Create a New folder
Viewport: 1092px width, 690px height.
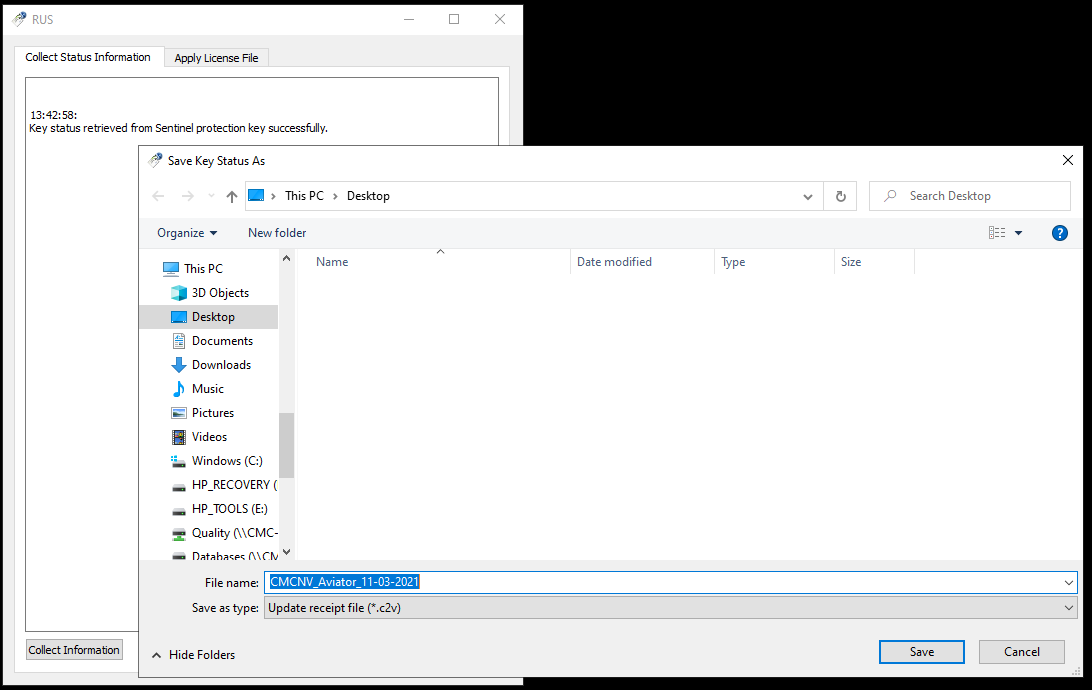tap(277, 233)
